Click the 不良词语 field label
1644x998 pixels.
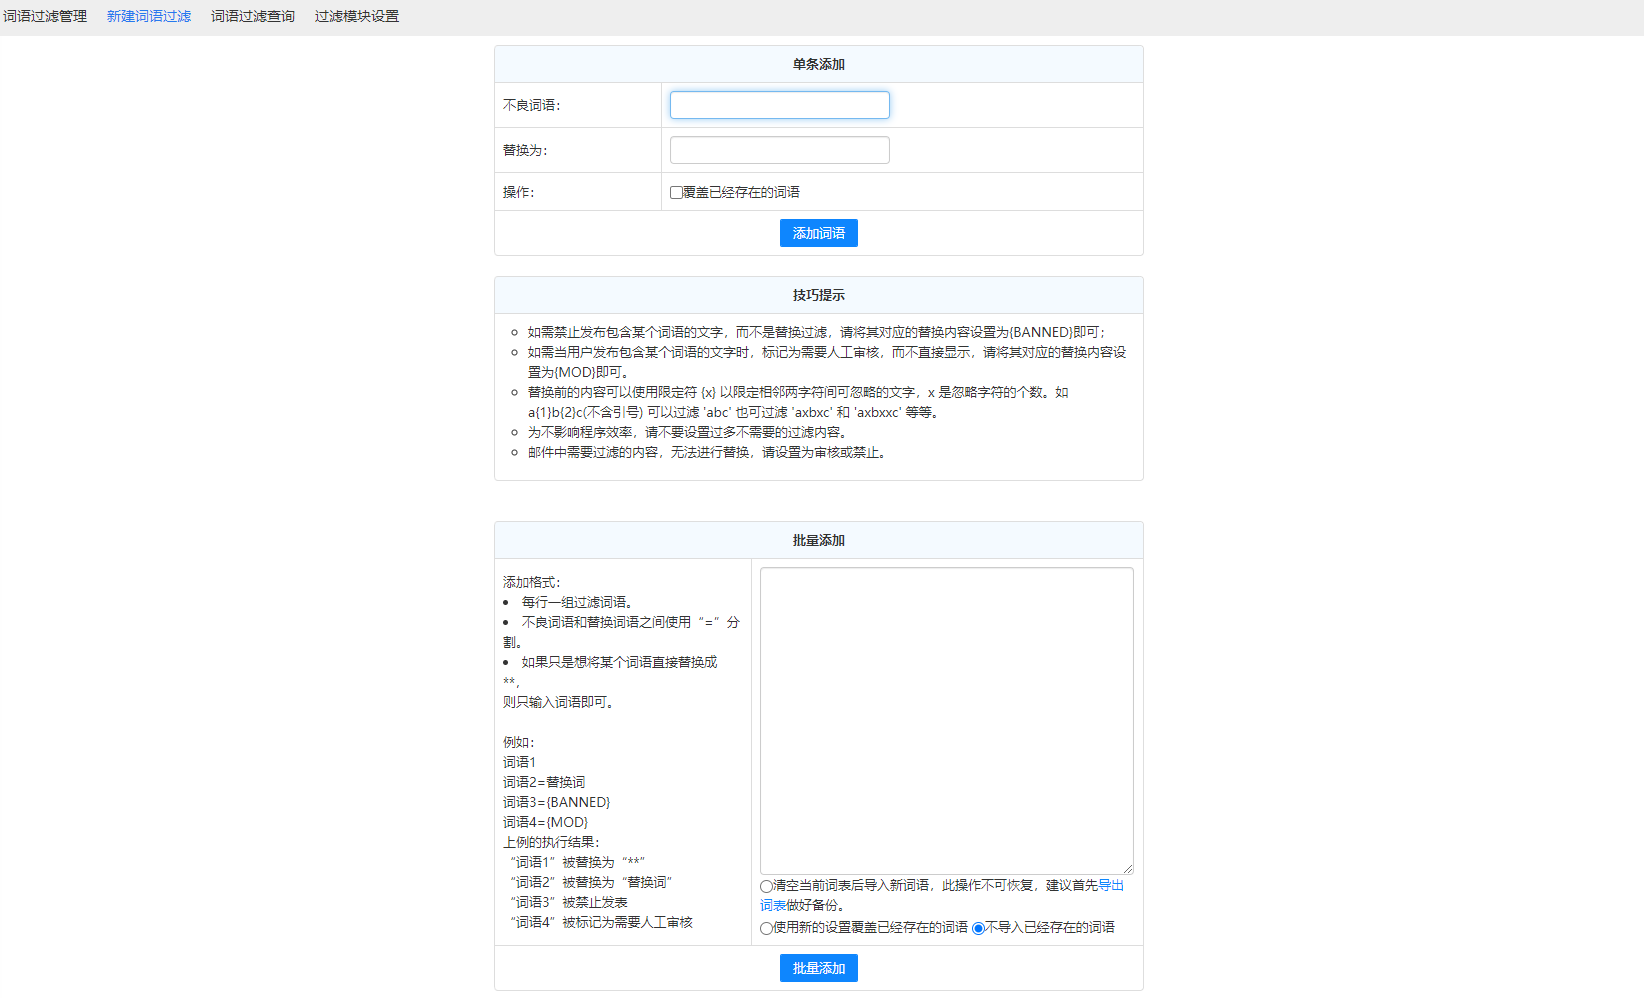coord(531,105)
